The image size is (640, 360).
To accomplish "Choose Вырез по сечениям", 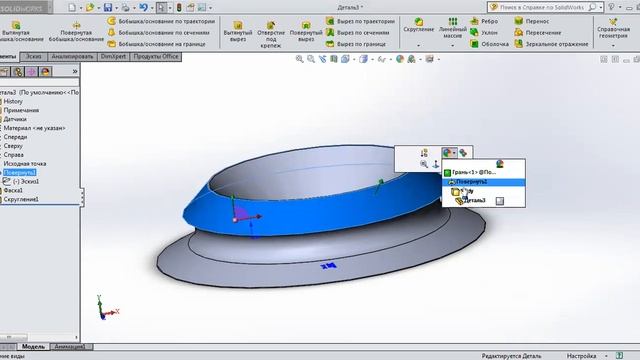I will point(358,32).
